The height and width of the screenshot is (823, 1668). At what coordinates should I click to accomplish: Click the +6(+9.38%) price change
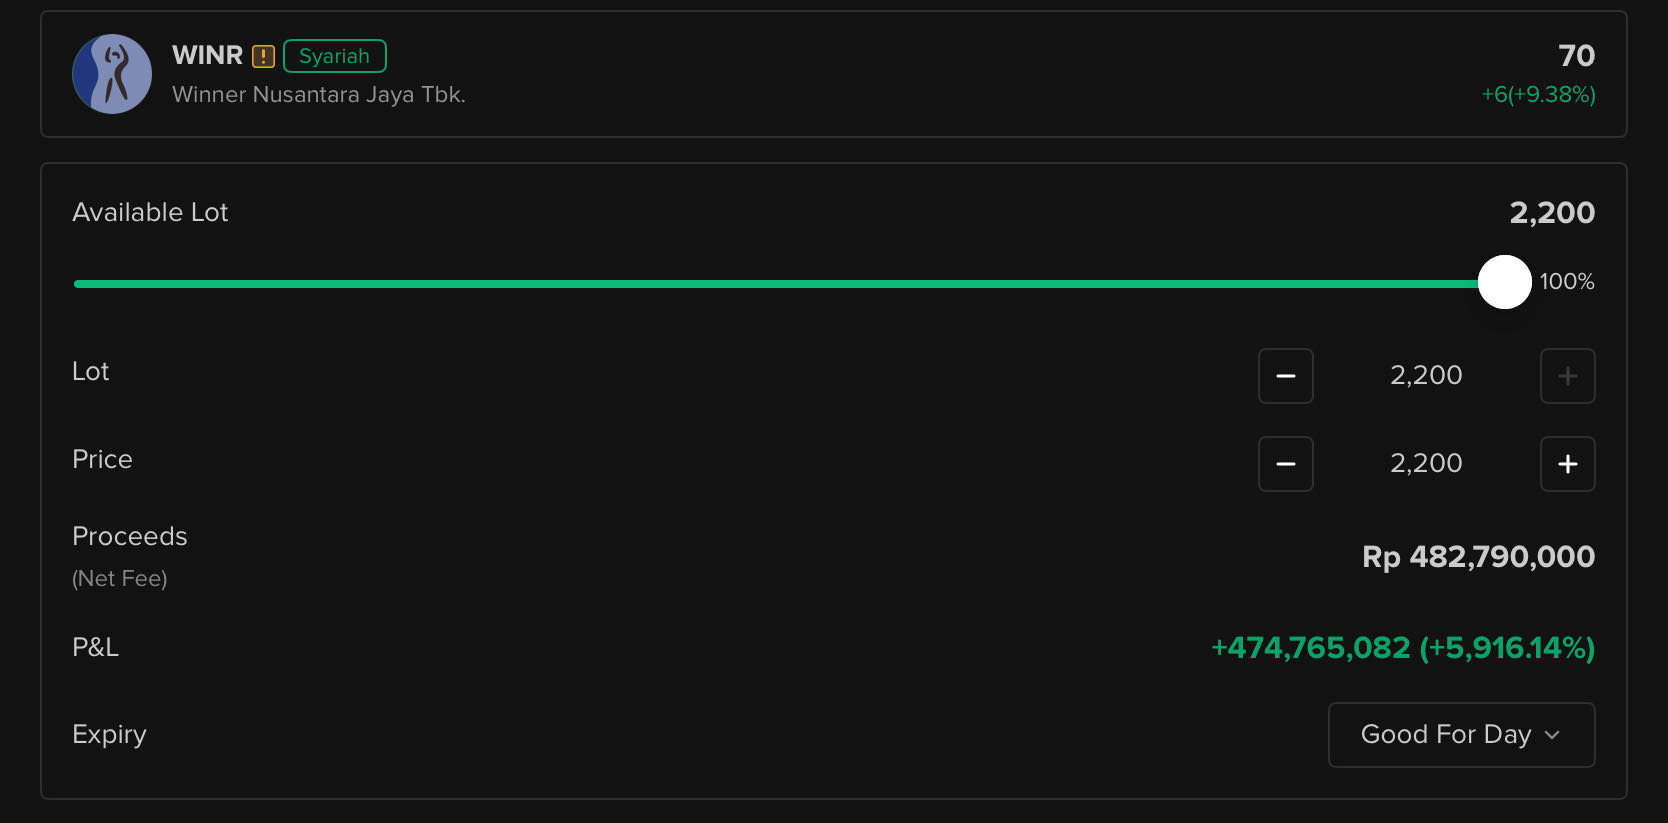pyautogui.click(x=1538, y=95)
